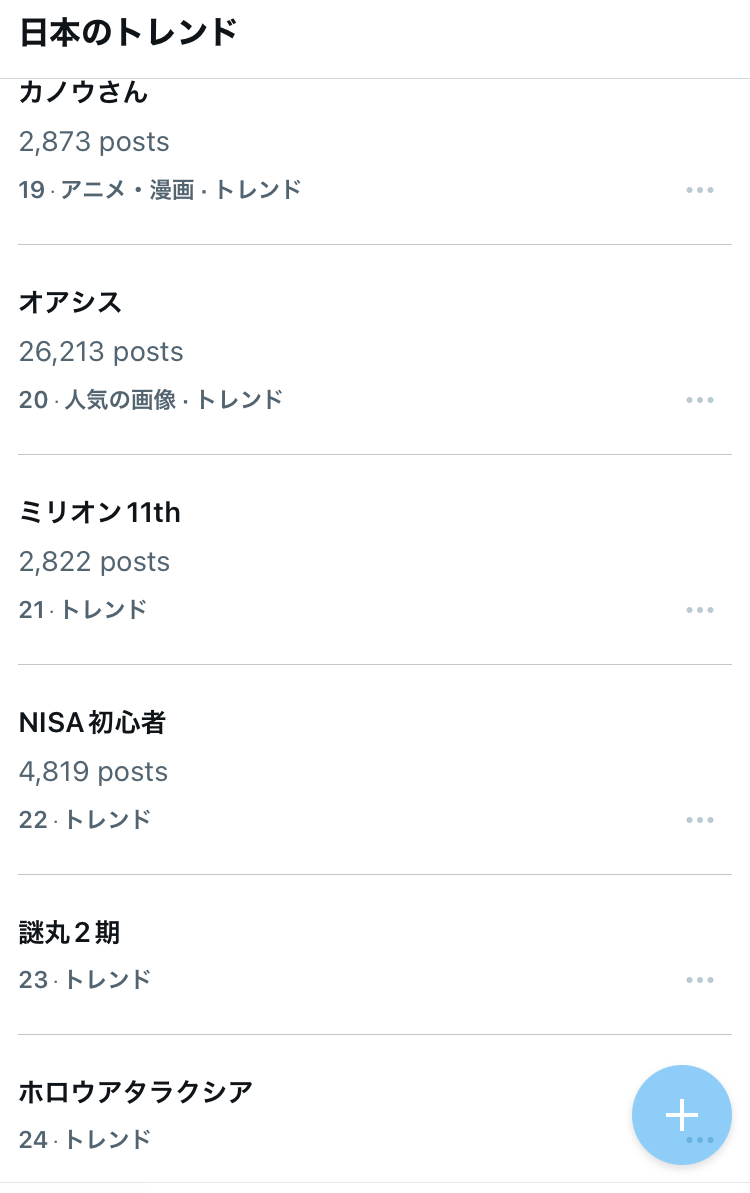The image size is (750, 1193).
Task: Open the オアシス trending topic
Action: click(x=70, y=302)
